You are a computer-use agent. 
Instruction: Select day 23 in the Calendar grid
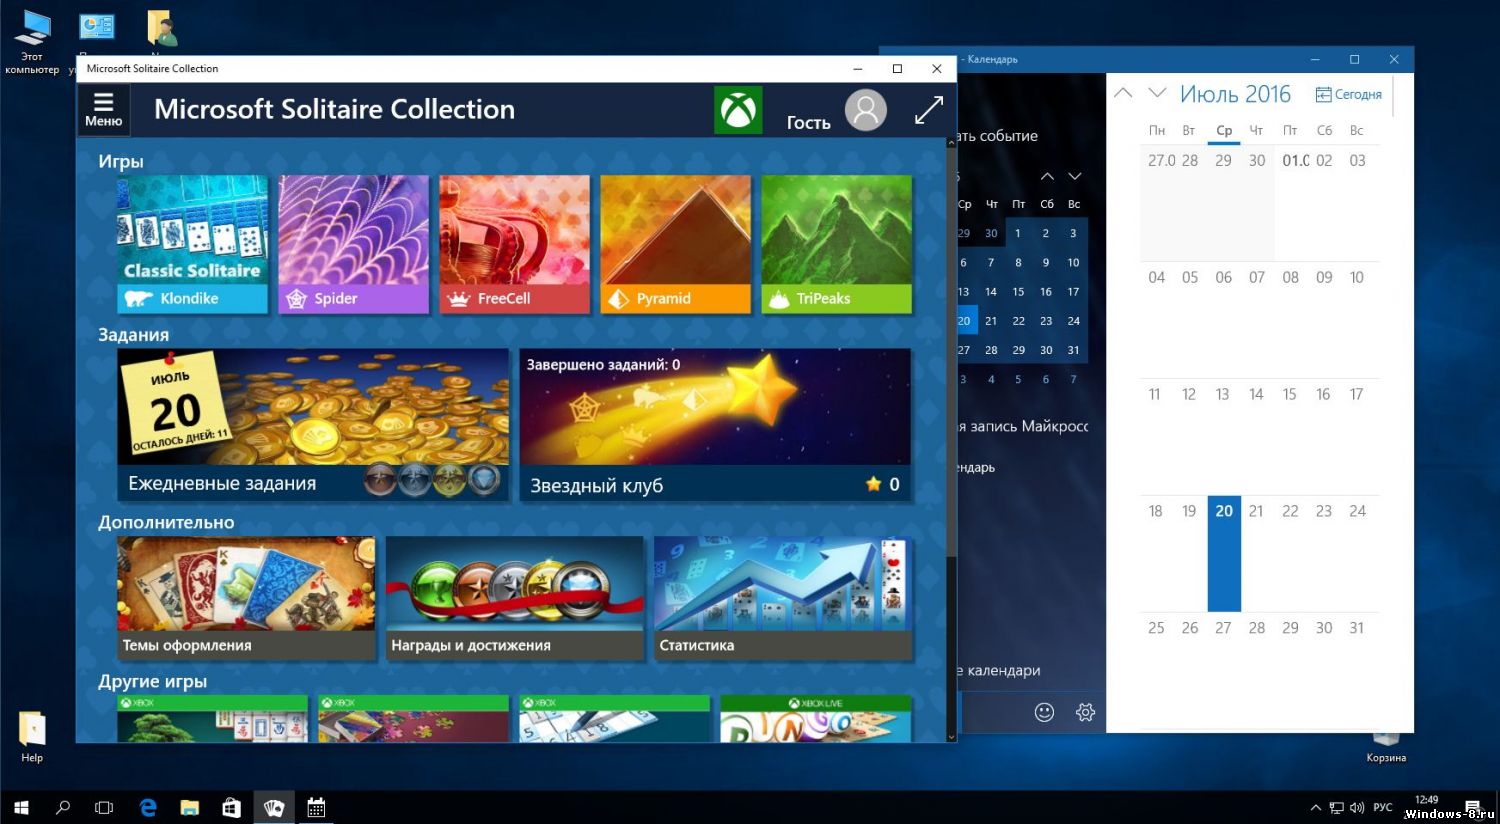[x=1324, y=553]
